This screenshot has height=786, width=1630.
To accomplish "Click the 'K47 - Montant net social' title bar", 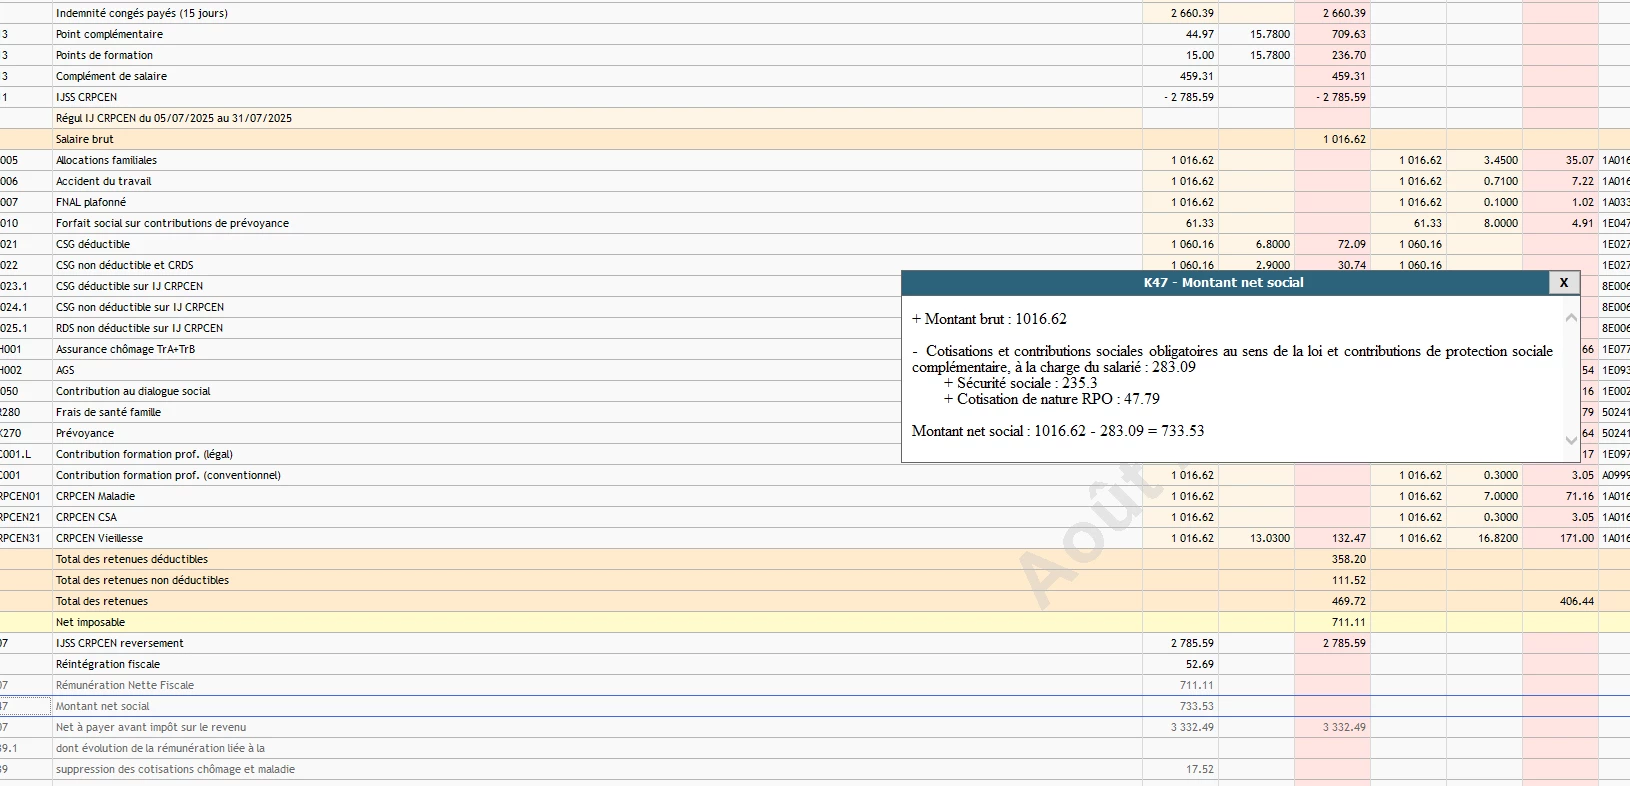I will tap(1224, 283).
